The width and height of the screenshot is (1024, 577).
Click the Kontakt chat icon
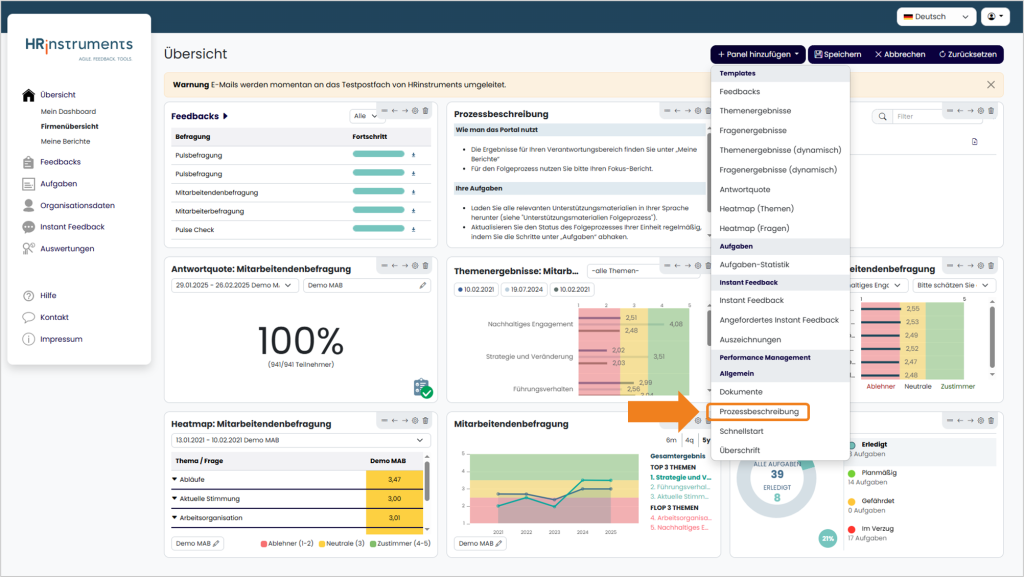[28, 317]
